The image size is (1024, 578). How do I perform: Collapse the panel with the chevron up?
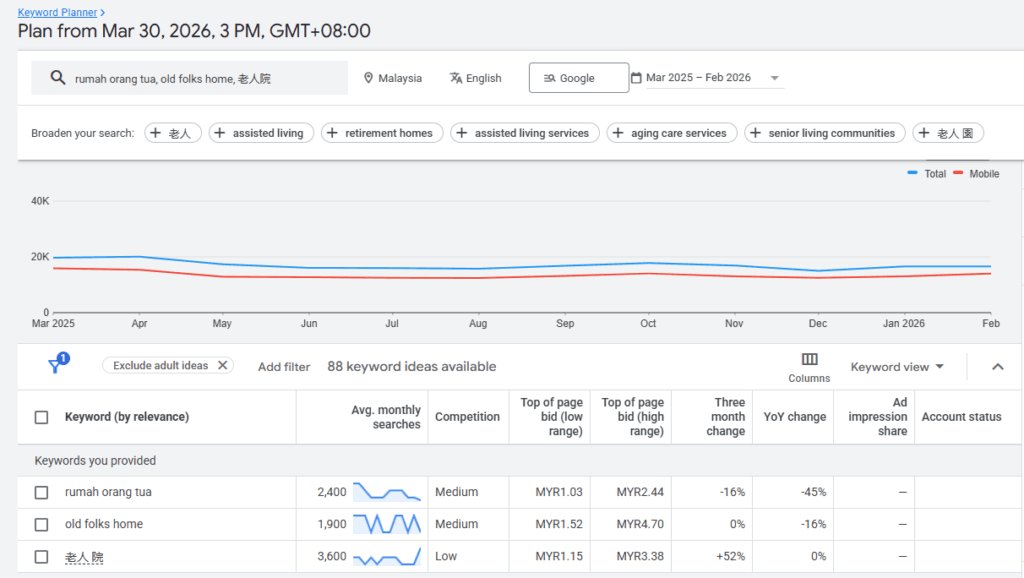click(x=998, y=367)
